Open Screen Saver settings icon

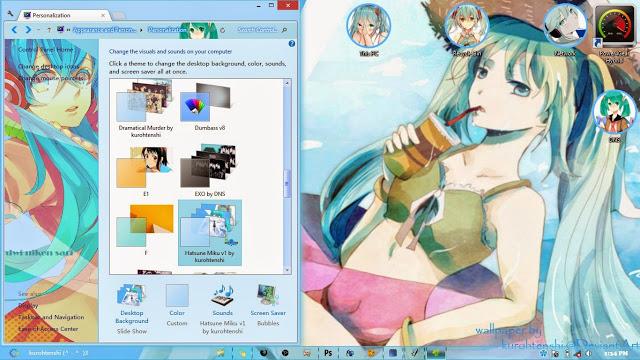pyautogui.click(x=268, y=305)
